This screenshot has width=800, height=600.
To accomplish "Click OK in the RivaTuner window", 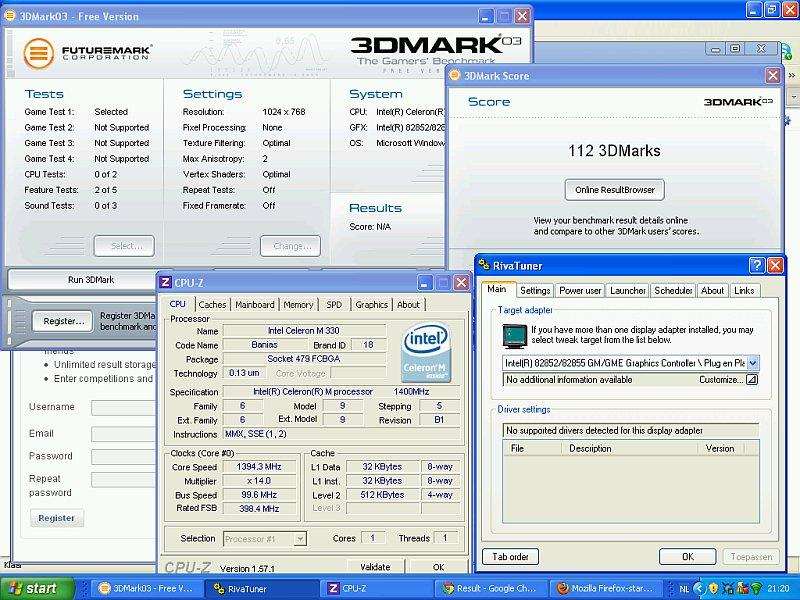I will 688,557.
